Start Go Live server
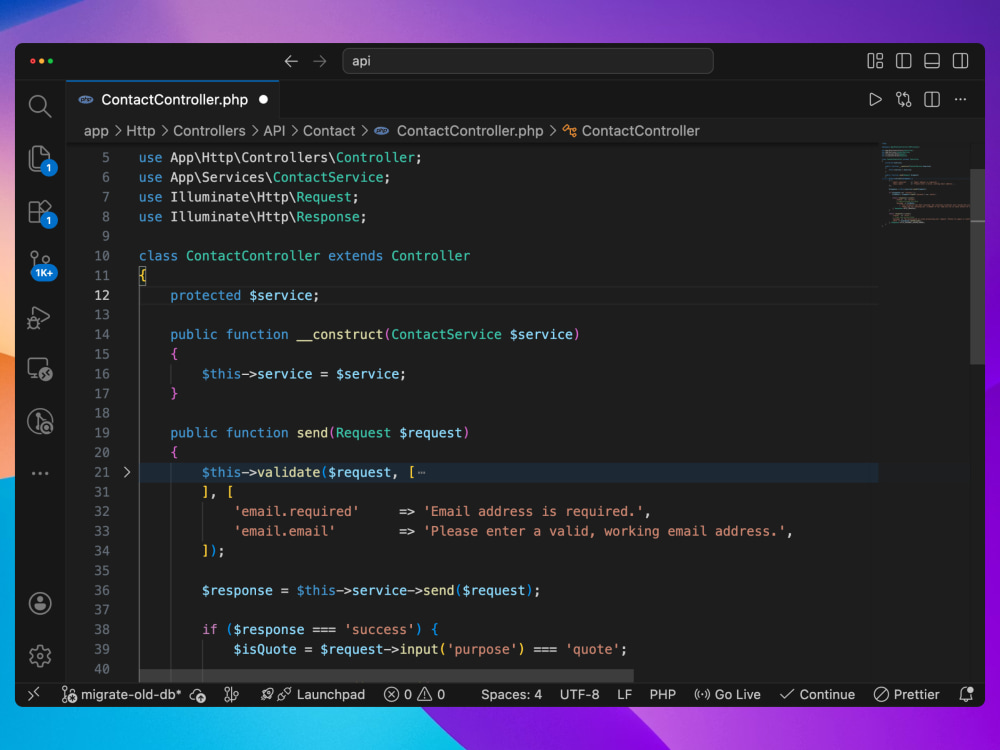The height and width of the screenshot is (750, 1000). tap(727, 695)
